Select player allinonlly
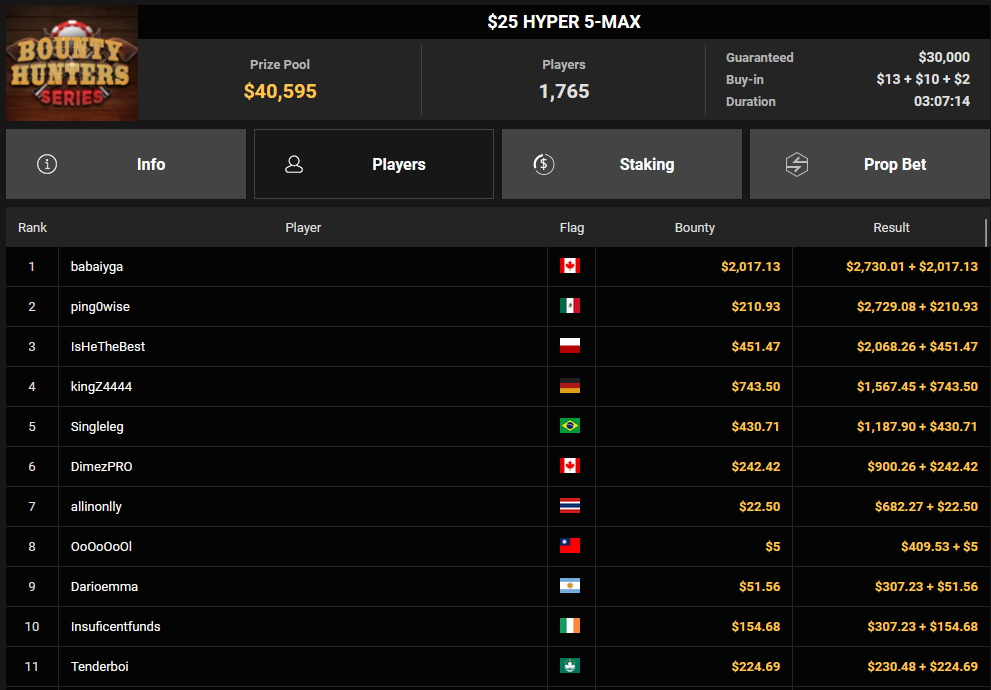The image size is (991, 690). click(x=96, y=507)
